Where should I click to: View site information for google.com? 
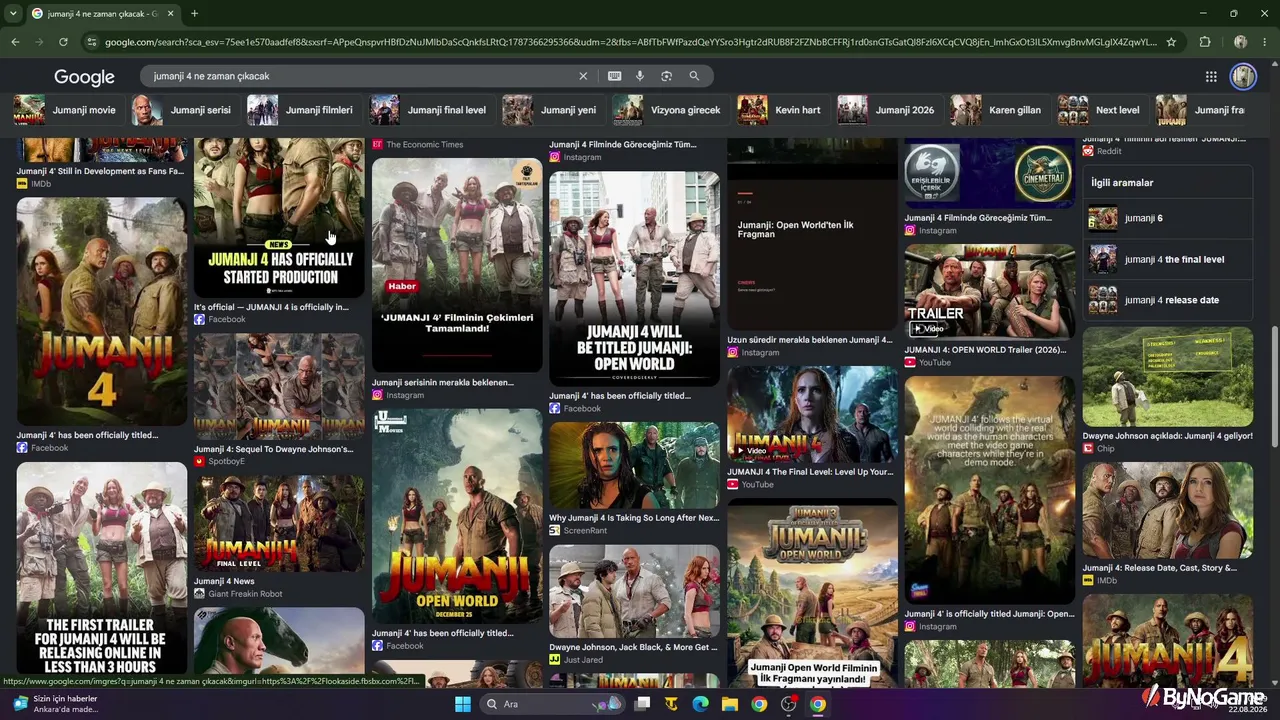92,42
